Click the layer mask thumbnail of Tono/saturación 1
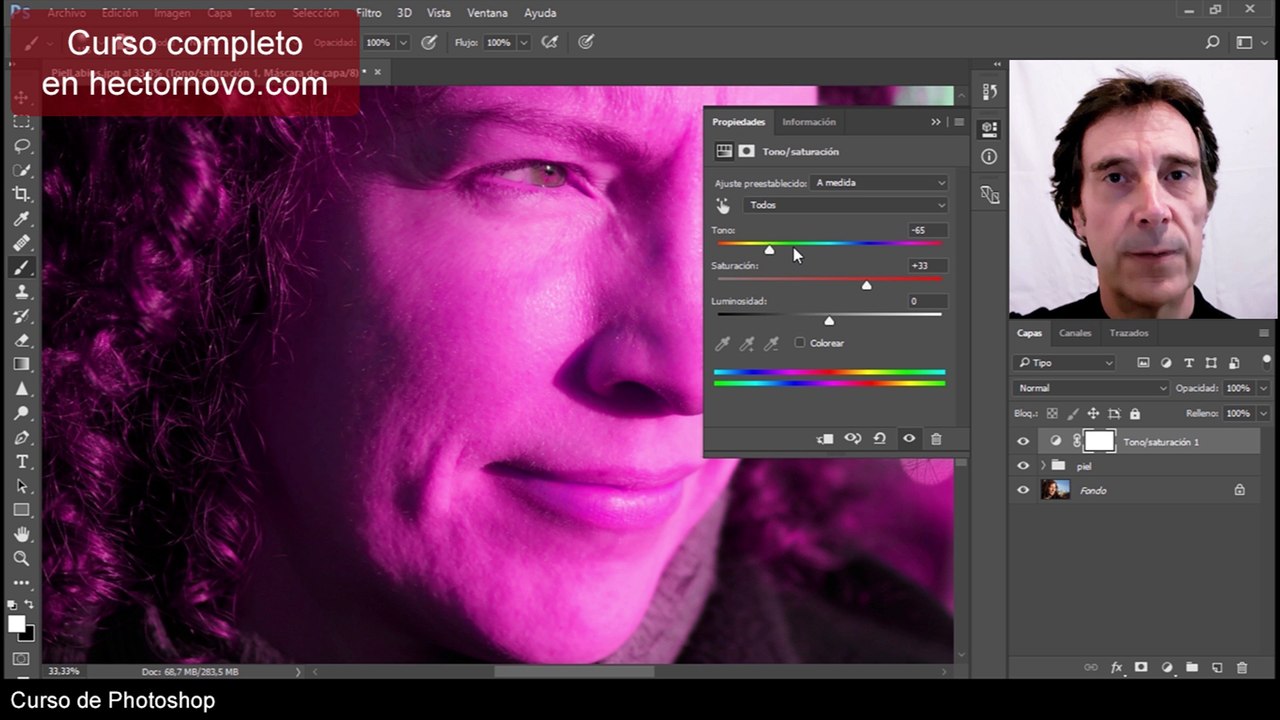The height and width of the screenshot is (720, 1280). tap(1100, 441)
